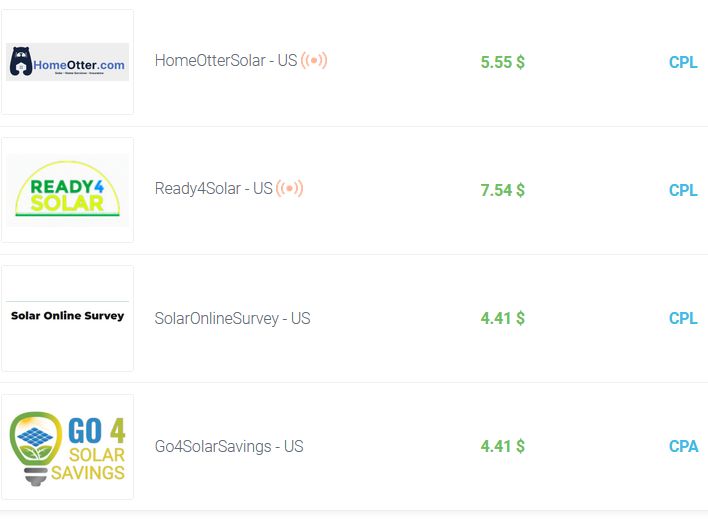
Task: Click the HomeOtter.com text in the logo
Action: coord(80,66)
